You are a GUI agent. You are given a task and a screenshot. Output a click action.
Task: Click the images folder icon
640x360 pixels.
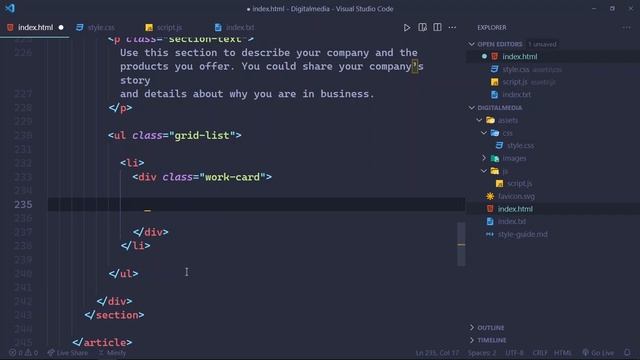coord(495,158)
